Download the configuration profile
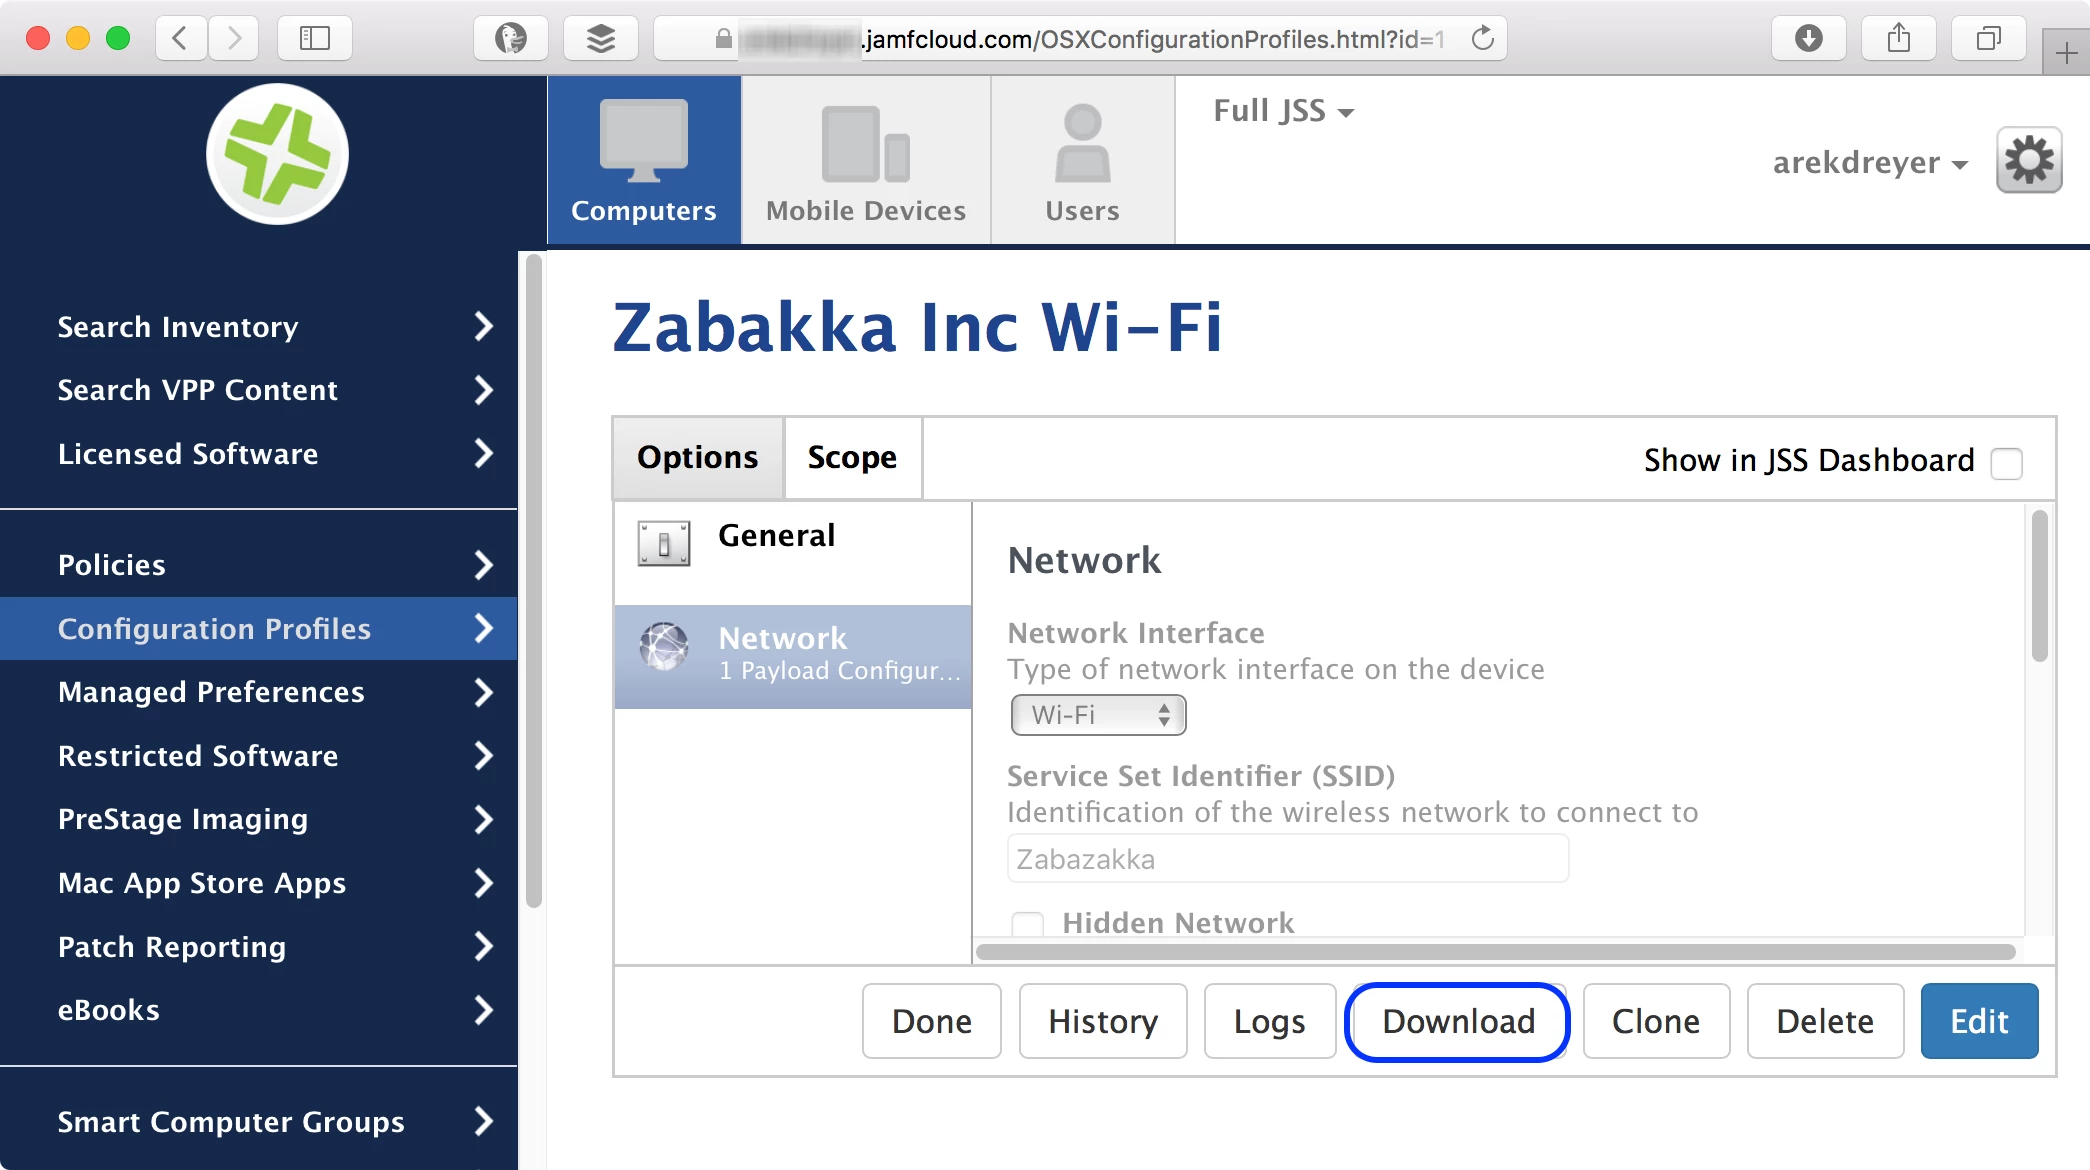The image size is (2090, 1170). (x=1458, y=1021)
